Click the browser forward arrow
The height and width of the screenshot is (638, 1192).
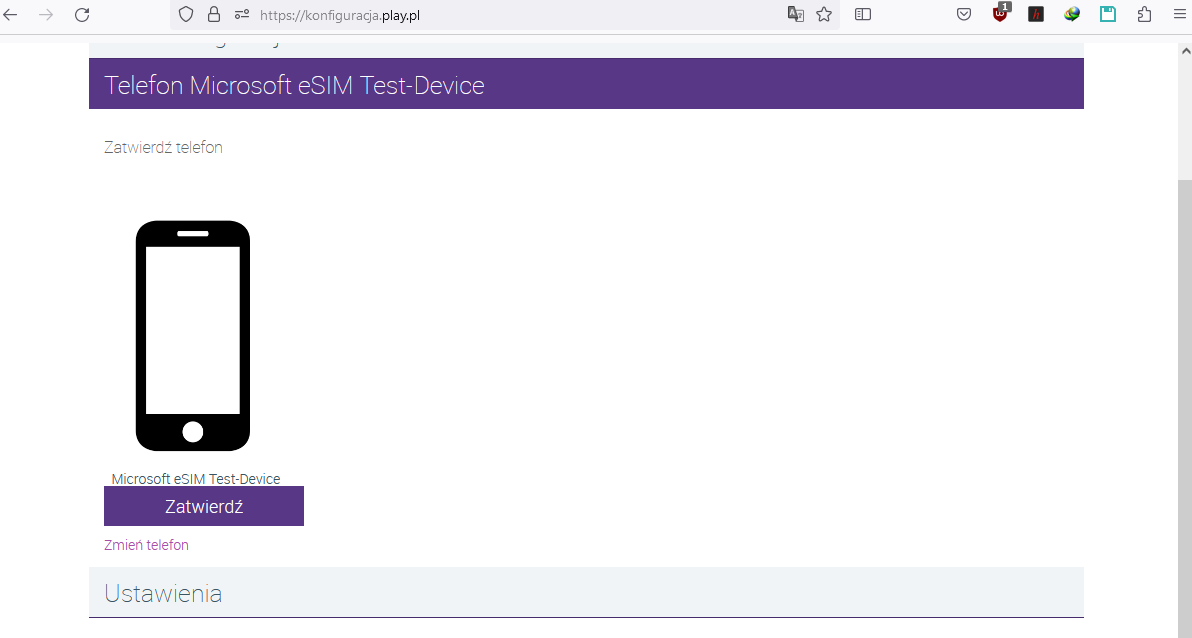(46, 14)
